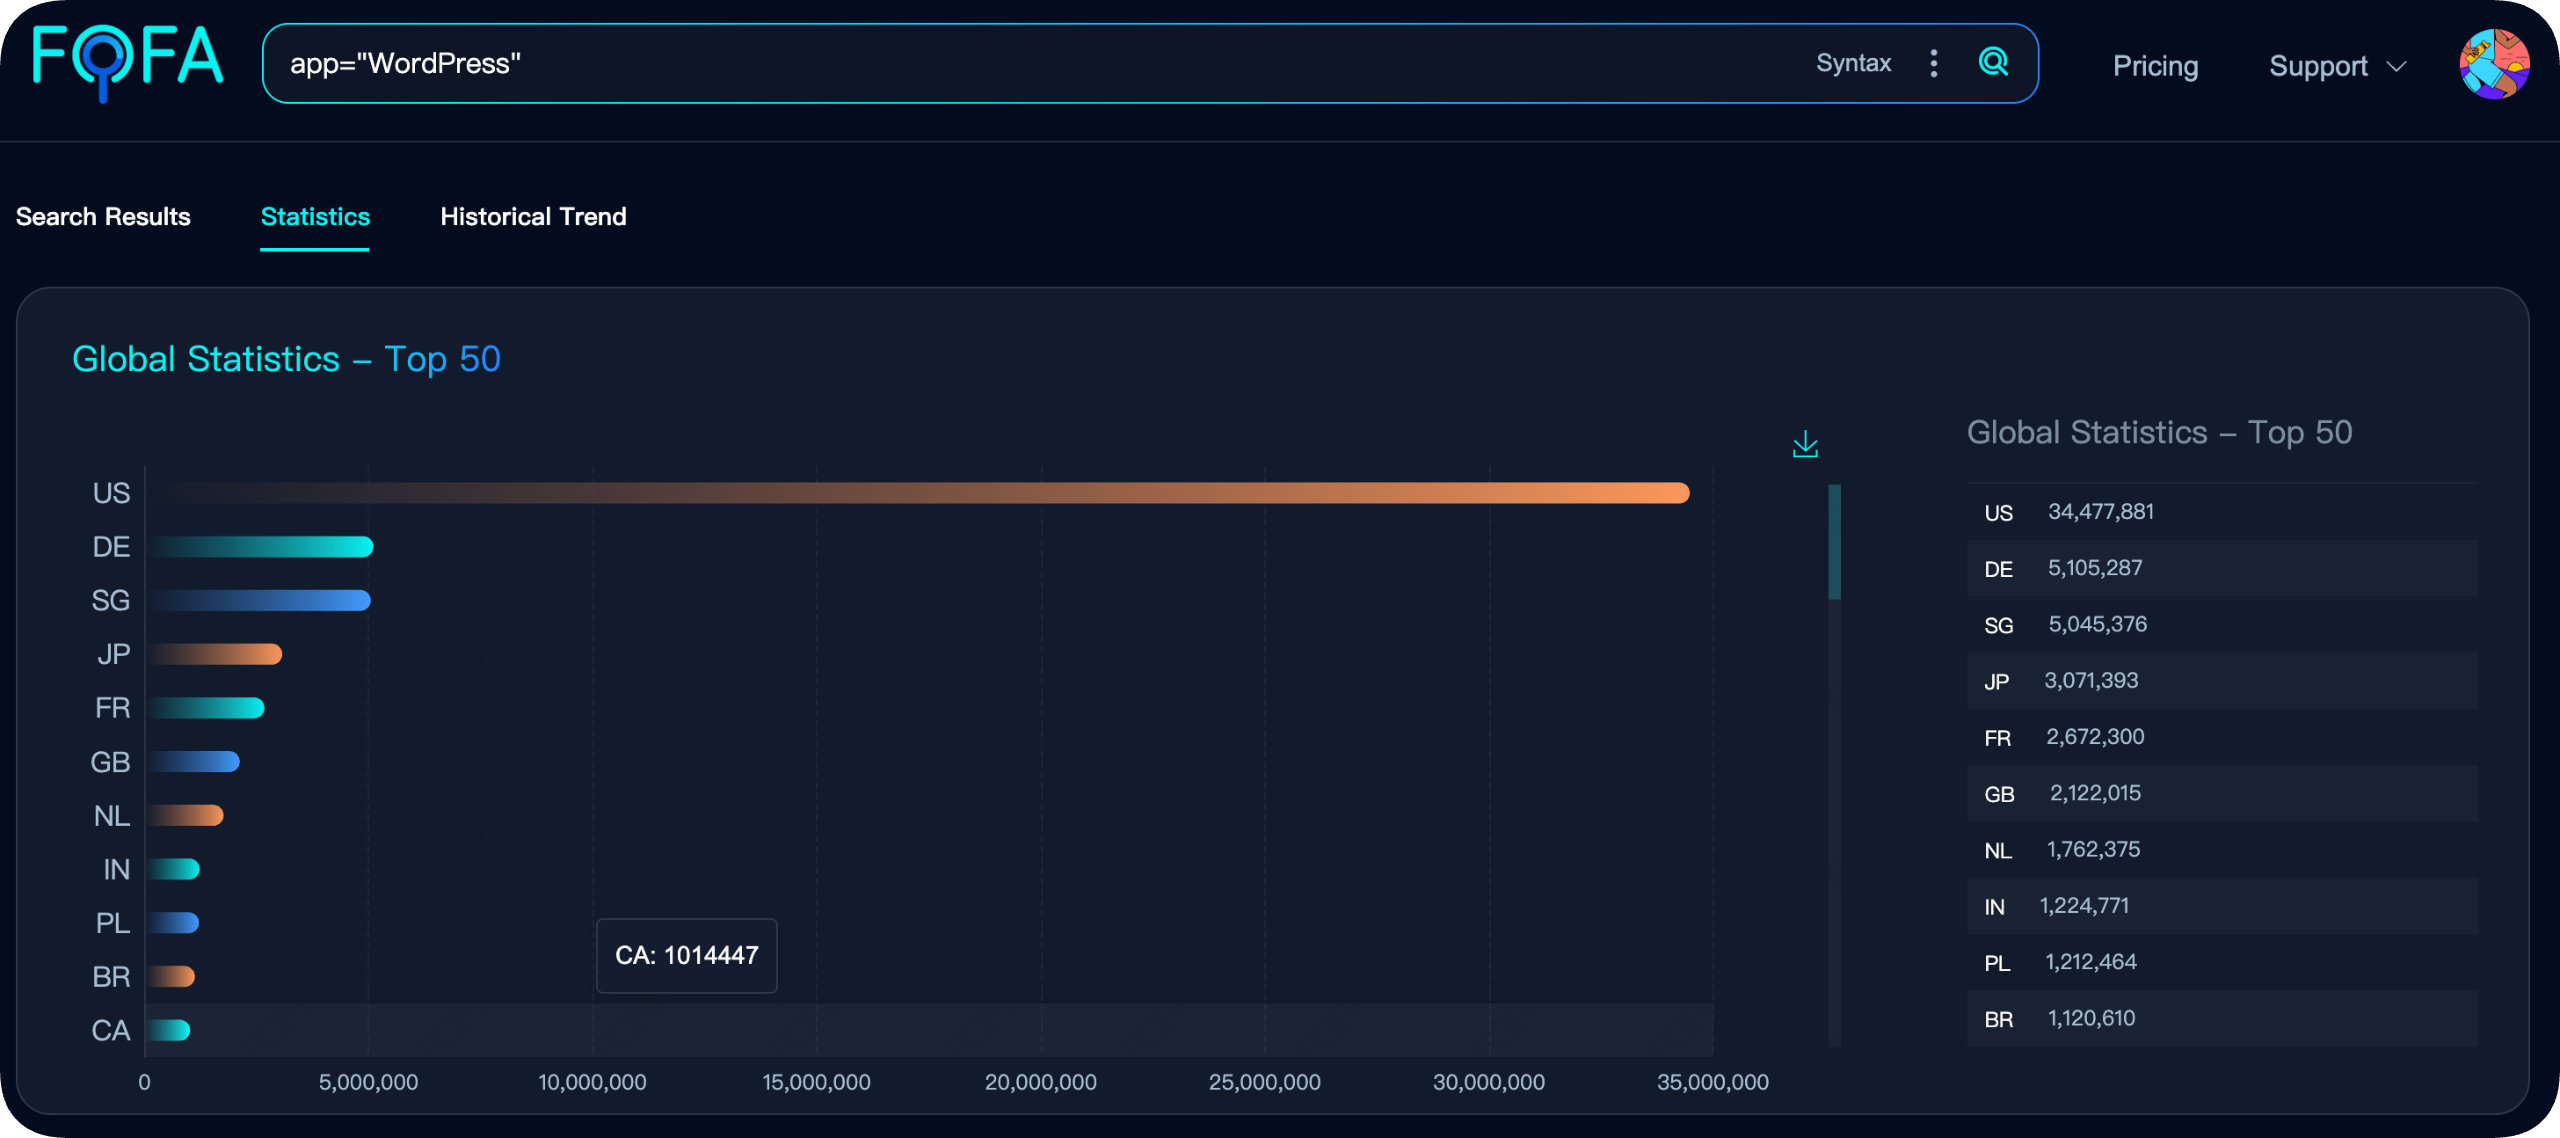Screen dimensions: 2560x1138
Task: Click the NL 1,762,375 table row
Action: (2222, 850)
